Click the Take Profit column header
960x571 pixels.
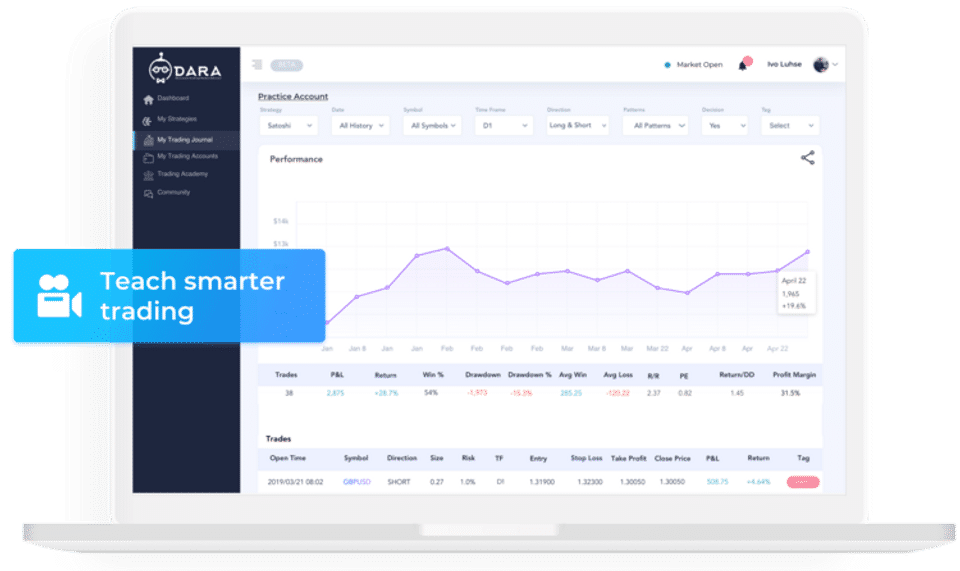pos(629,458)
